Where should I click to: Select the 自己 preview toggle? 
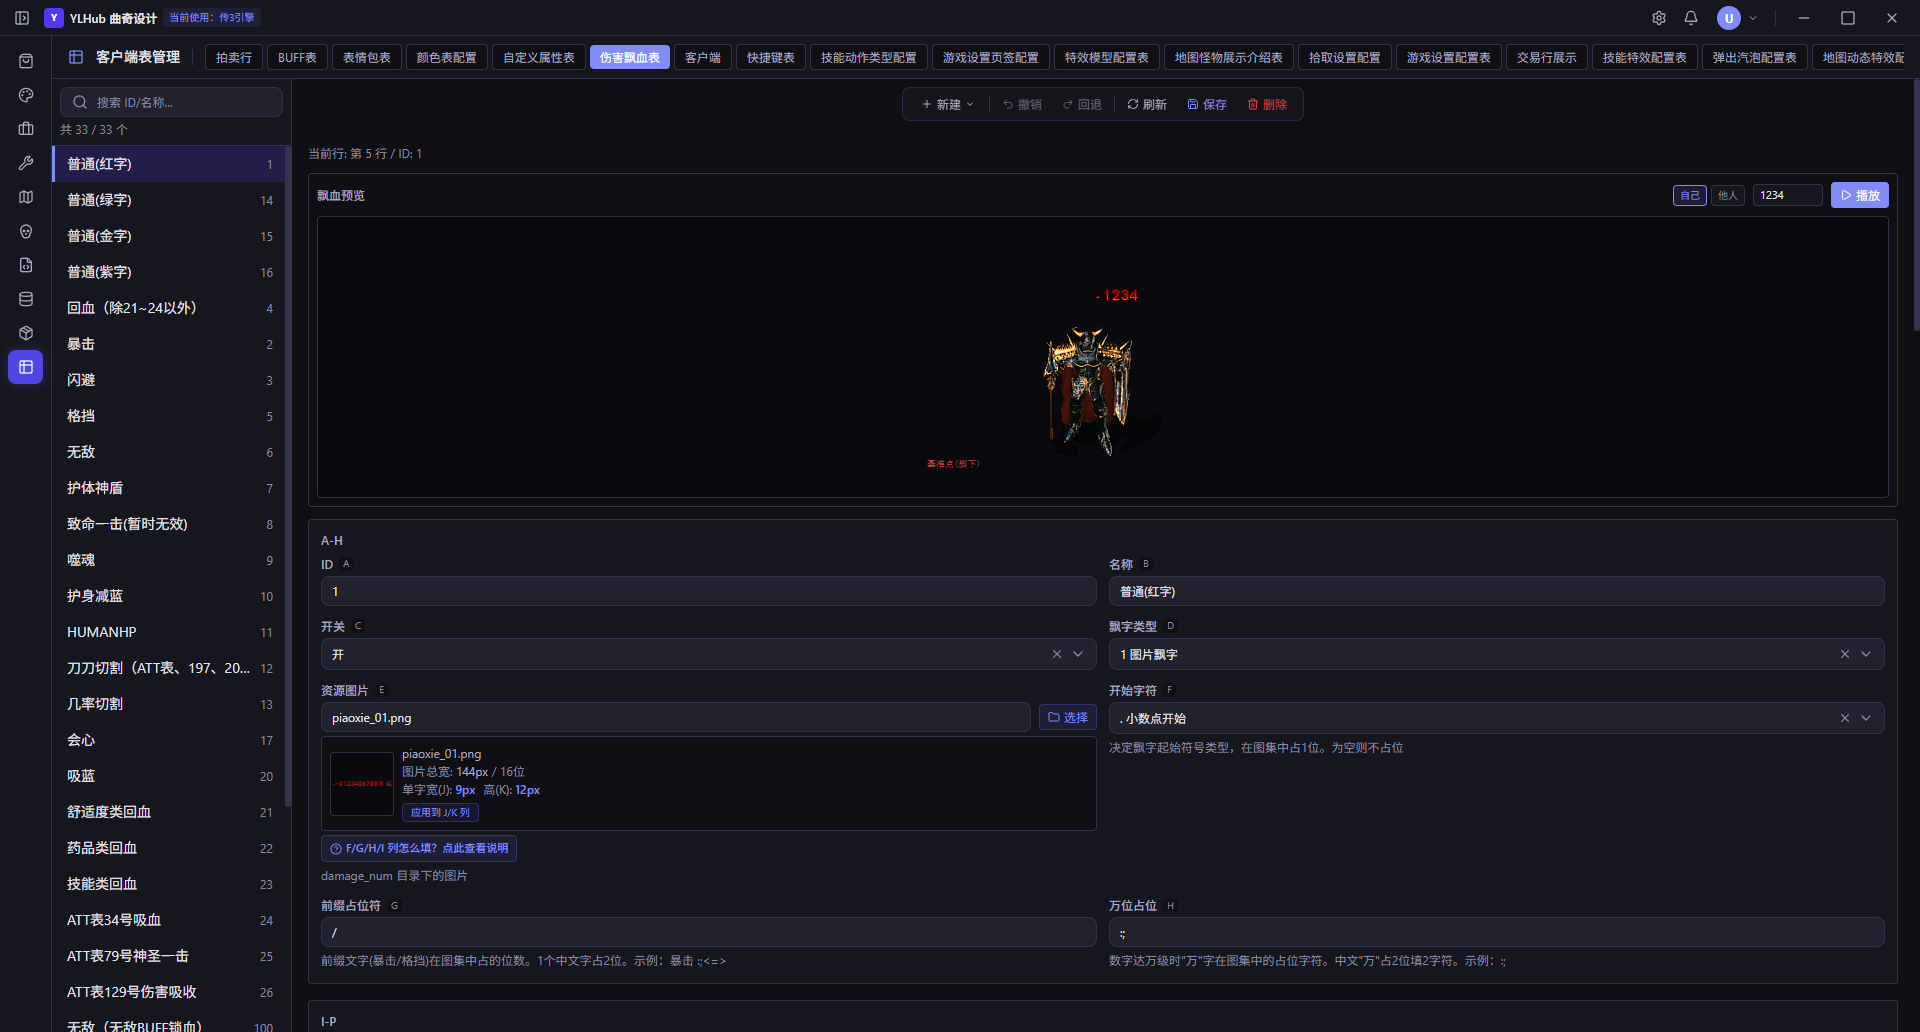point(1690,195)
